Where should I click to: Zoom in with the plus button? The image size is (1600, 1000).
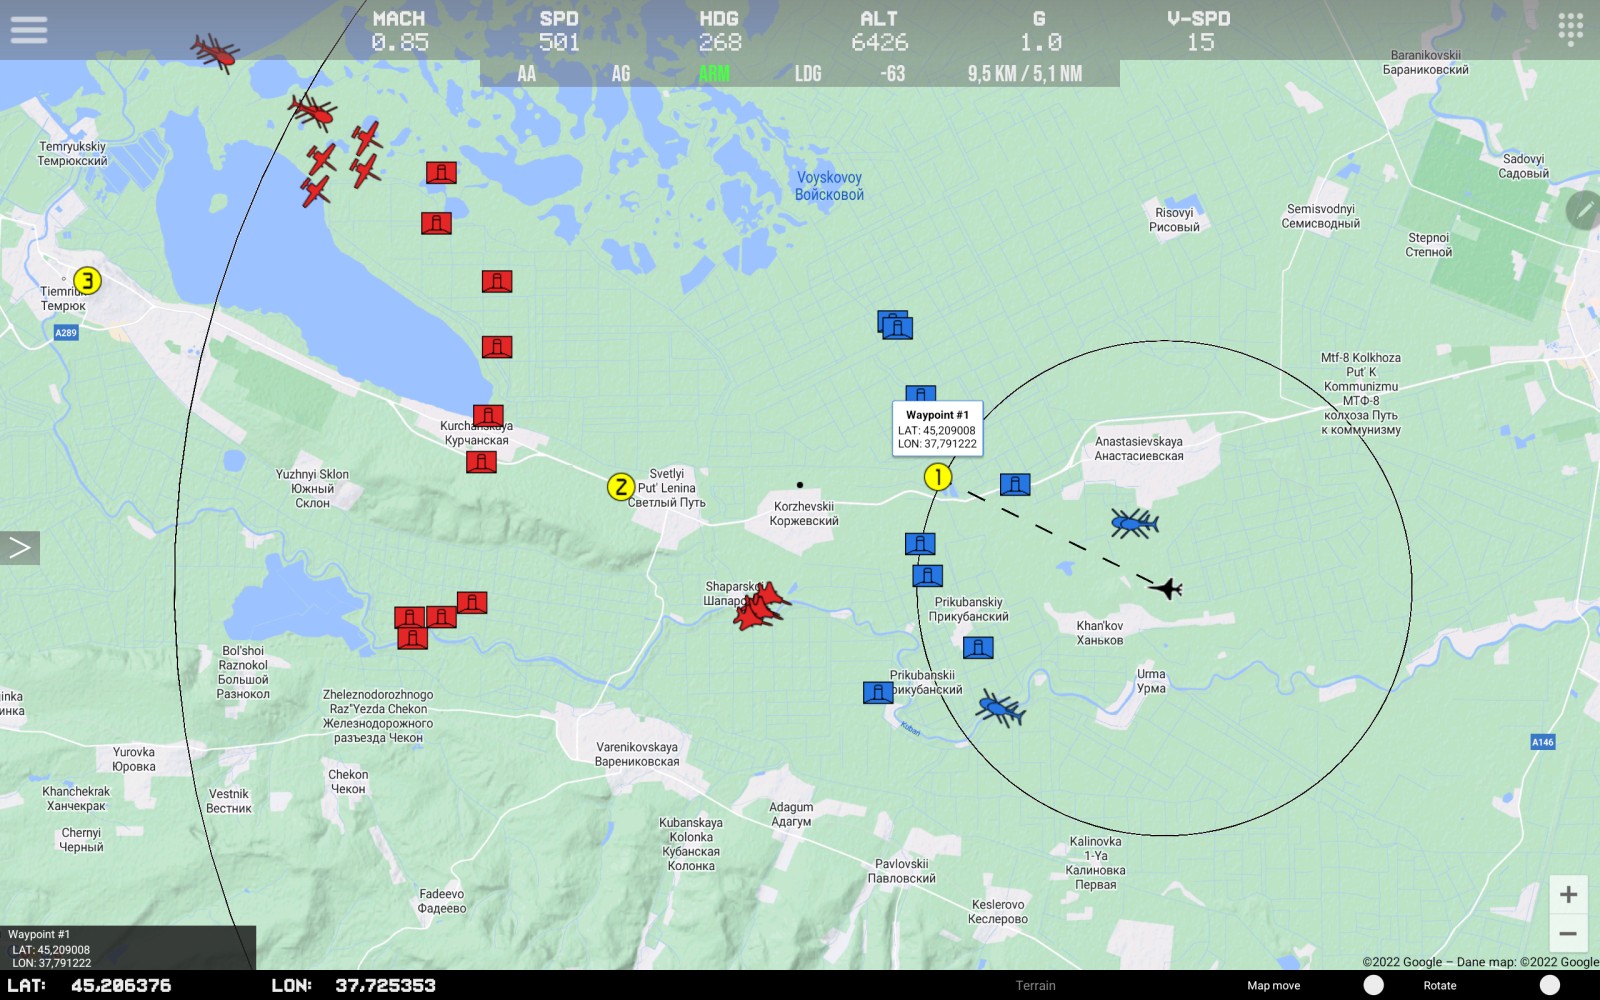[1568, 894]
